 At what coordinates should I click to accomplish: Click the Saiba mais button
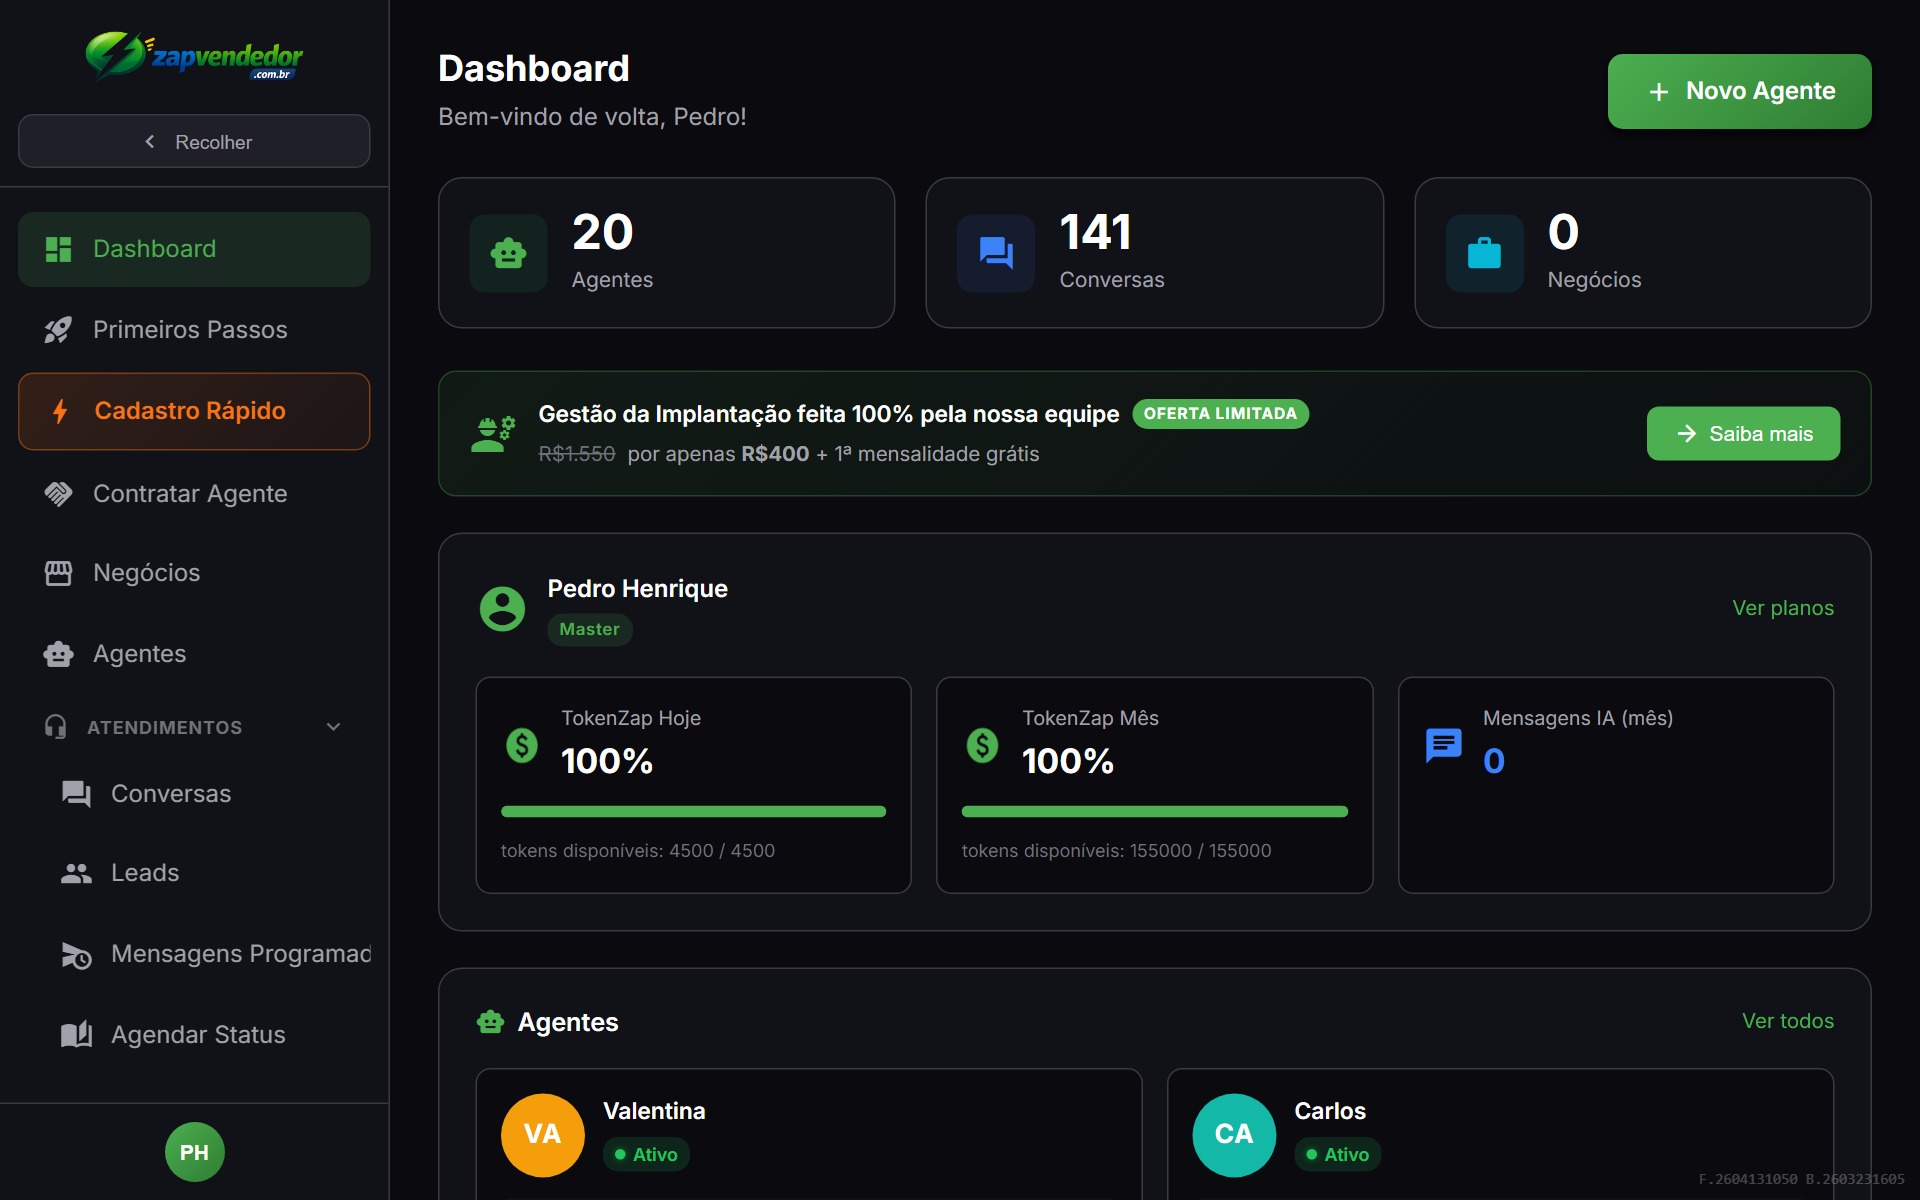coord(1742,433)
